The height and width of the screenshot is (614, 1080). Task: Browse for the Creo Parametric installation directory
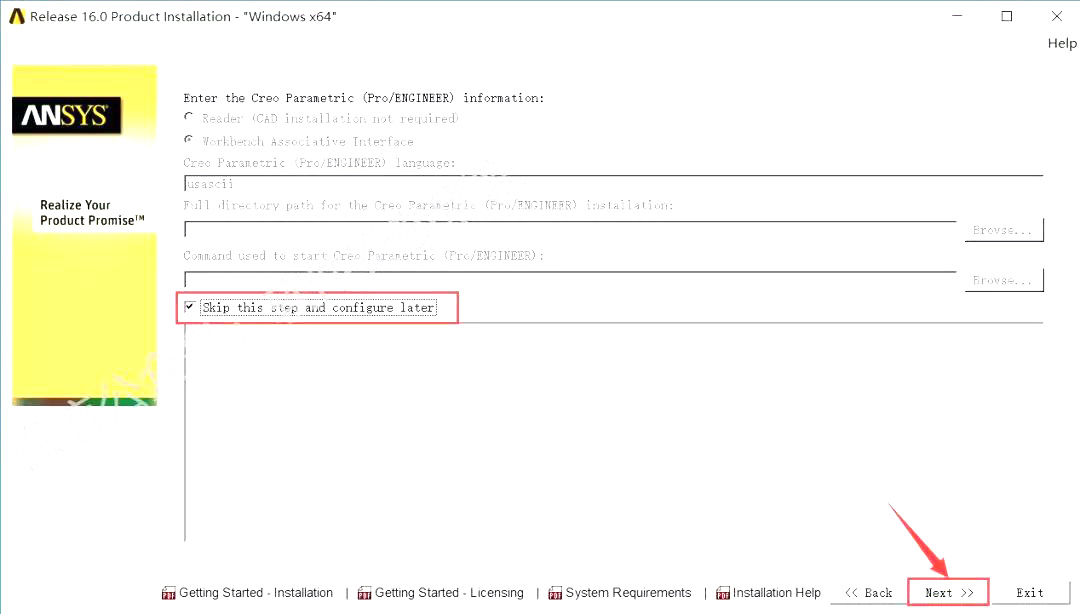pos(1003,230)
